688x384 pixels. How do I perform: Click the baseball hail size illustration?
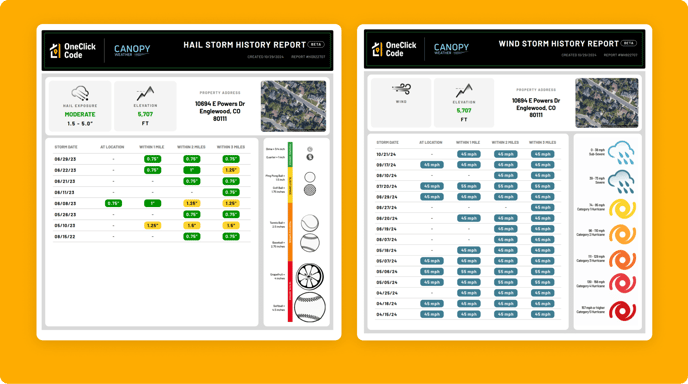point(310,243)
